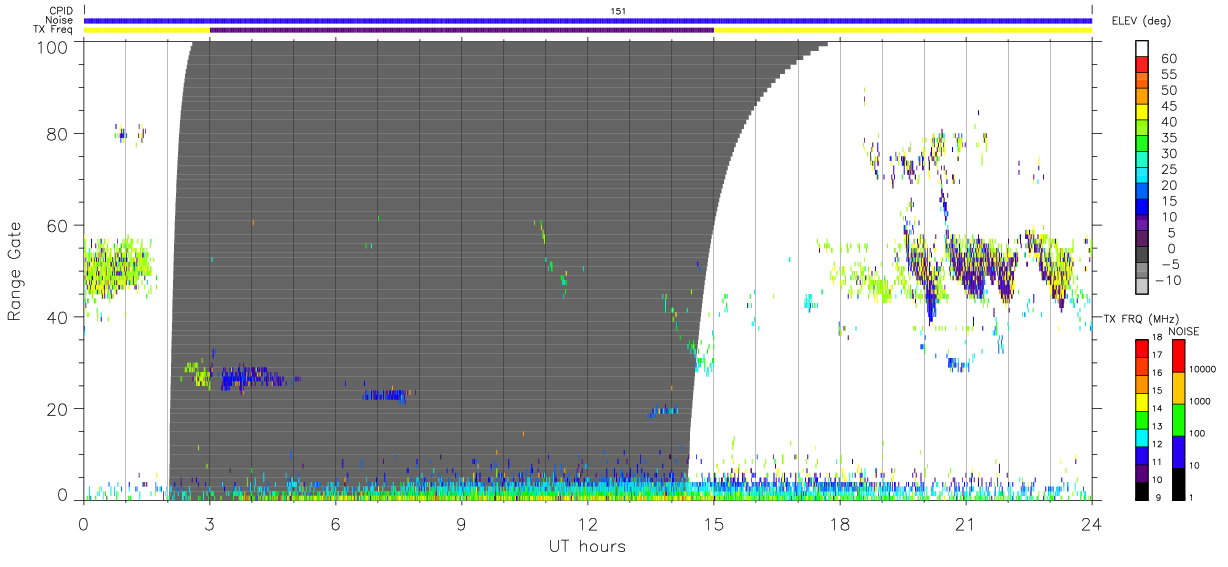Click the 21 tick on UT hours axis
The height and width of the screenshot is (567, 1228).
966,523
